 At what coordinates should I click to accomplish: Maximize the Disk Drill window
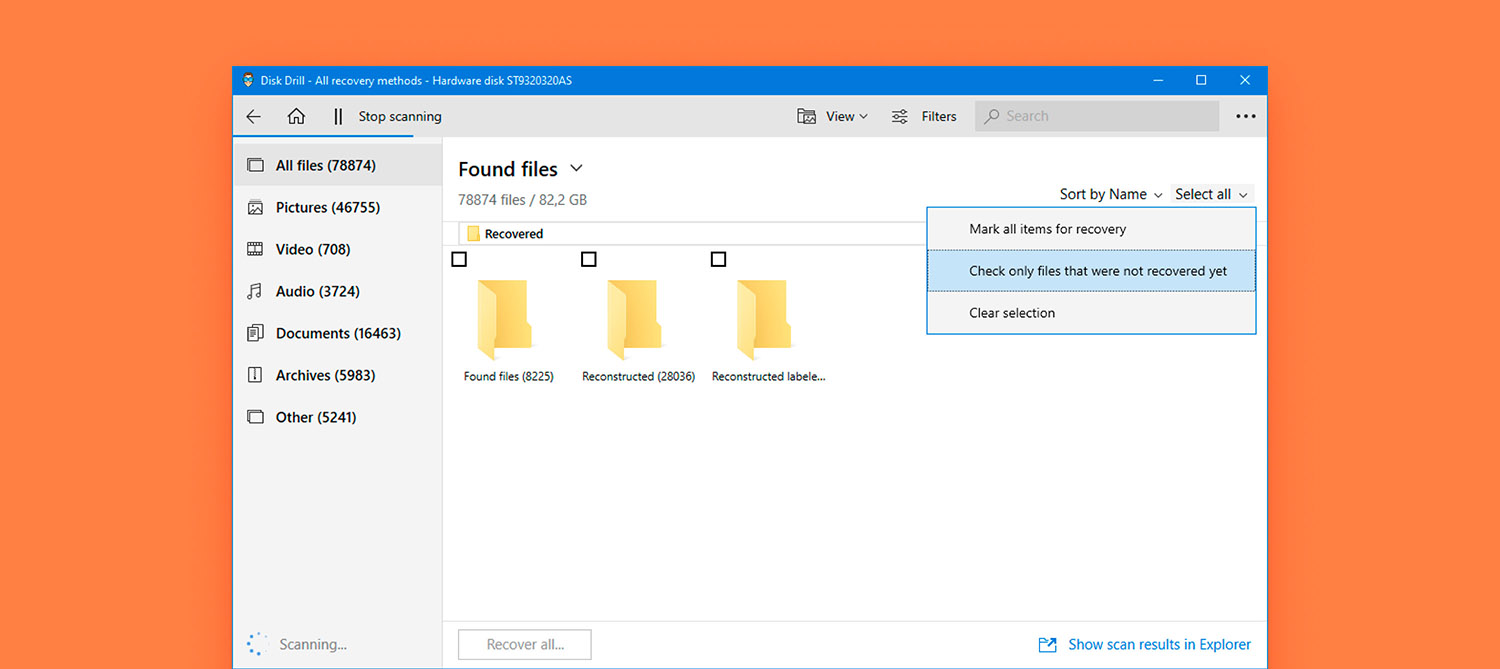[x=1201, y=80]
